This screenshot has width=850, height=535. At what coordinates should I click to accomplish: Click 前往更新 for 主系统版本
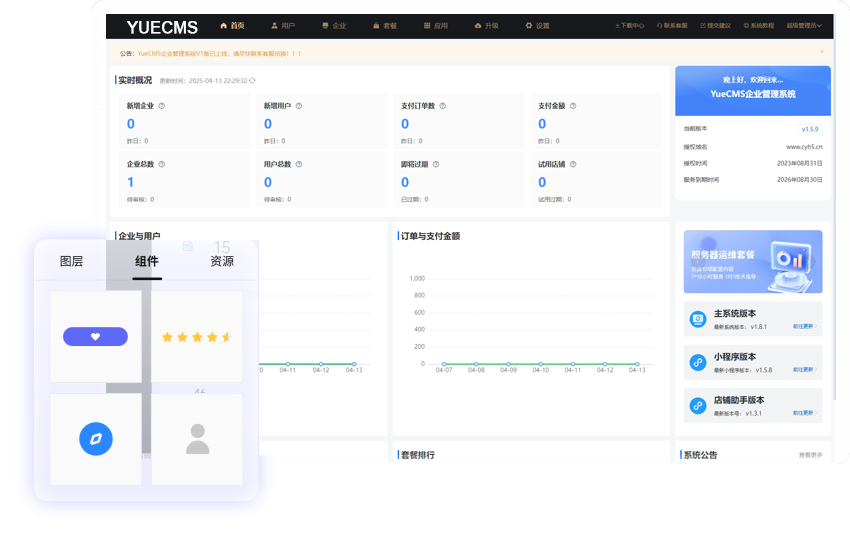(805, 326)
